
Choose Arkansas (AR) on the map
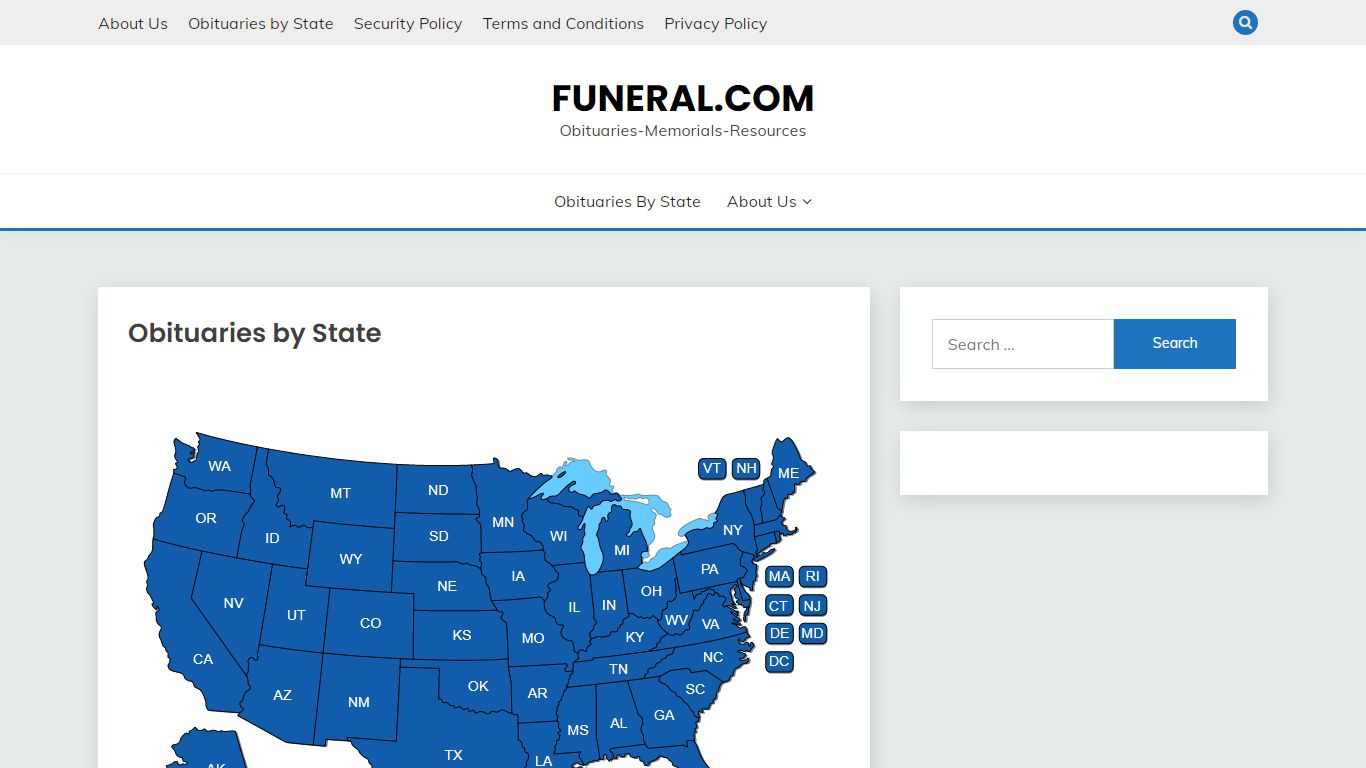537,693
